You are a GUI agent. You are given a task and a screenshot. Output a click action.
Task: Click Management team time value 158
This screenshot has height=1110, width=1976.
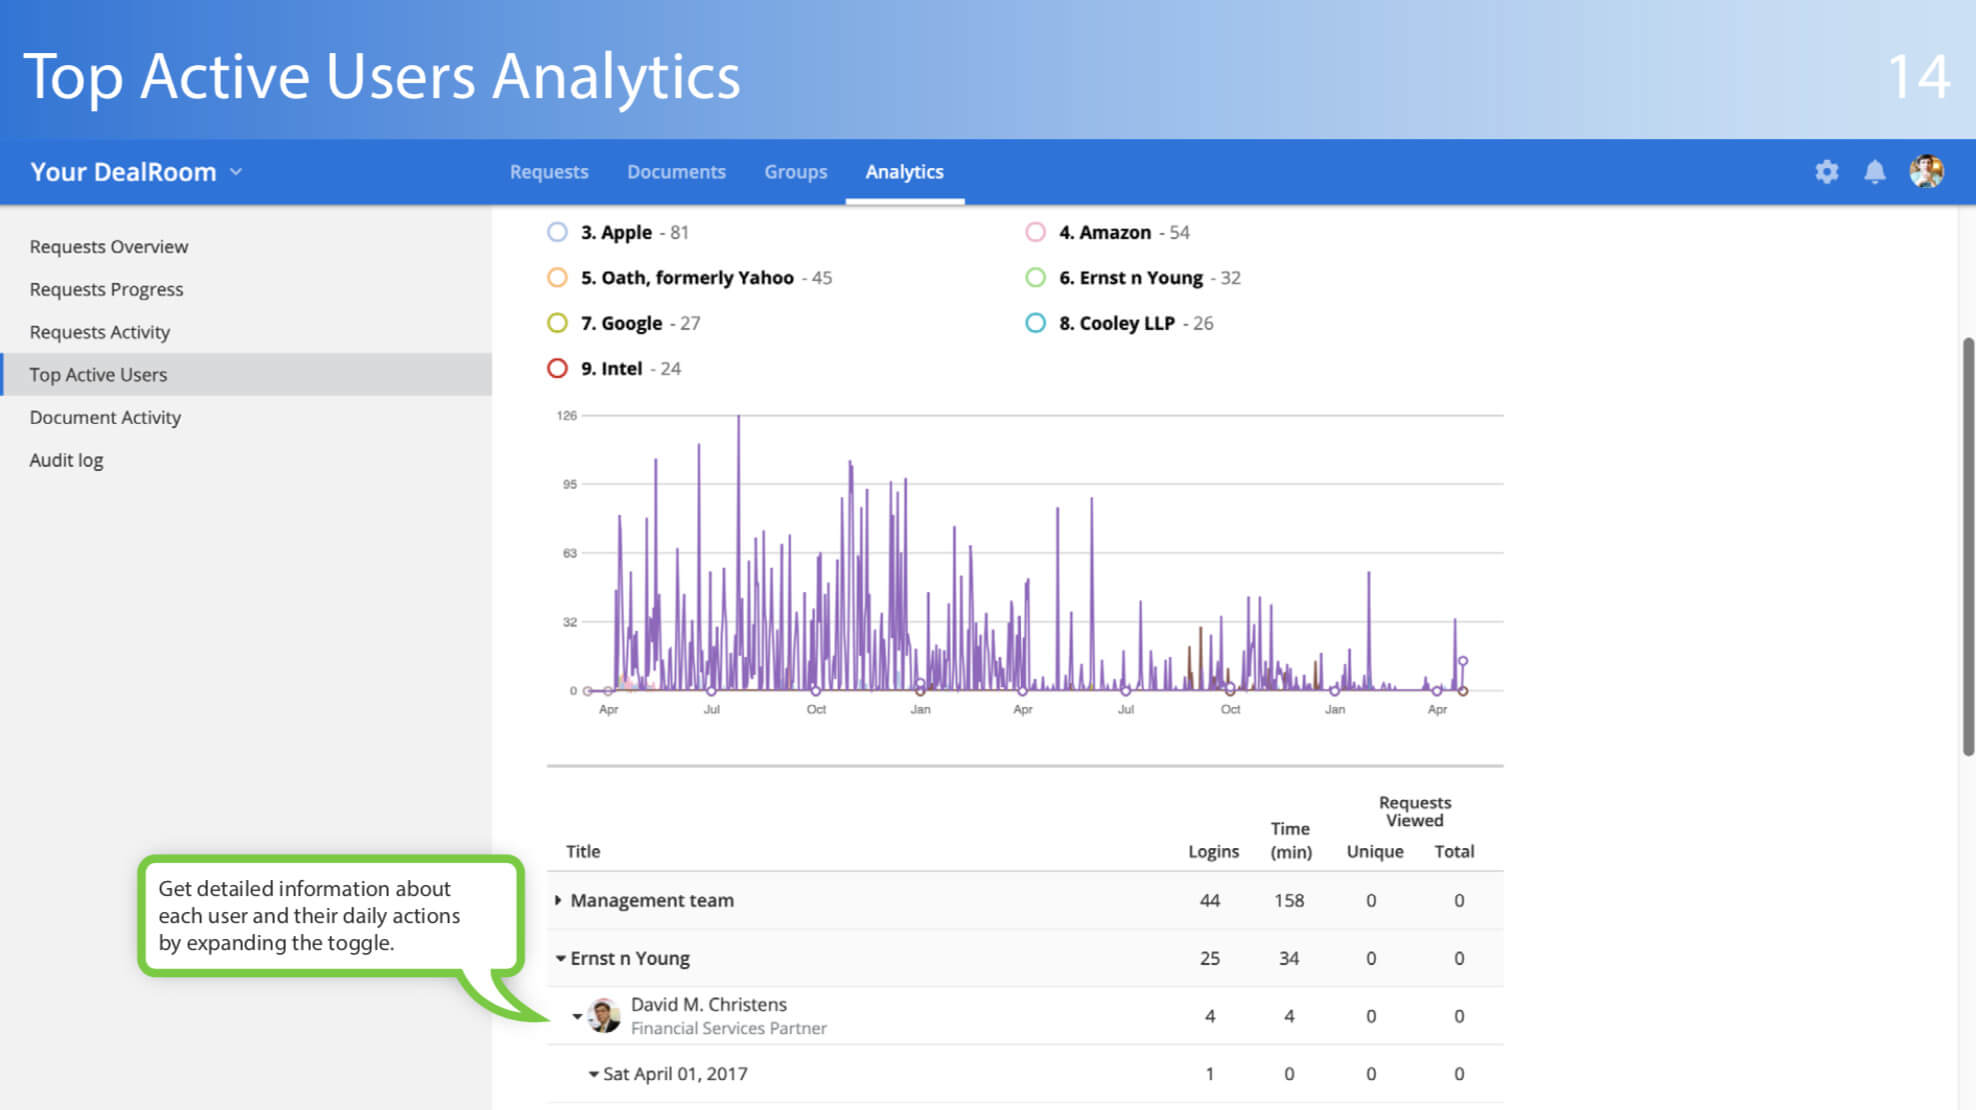point(1289,901)
